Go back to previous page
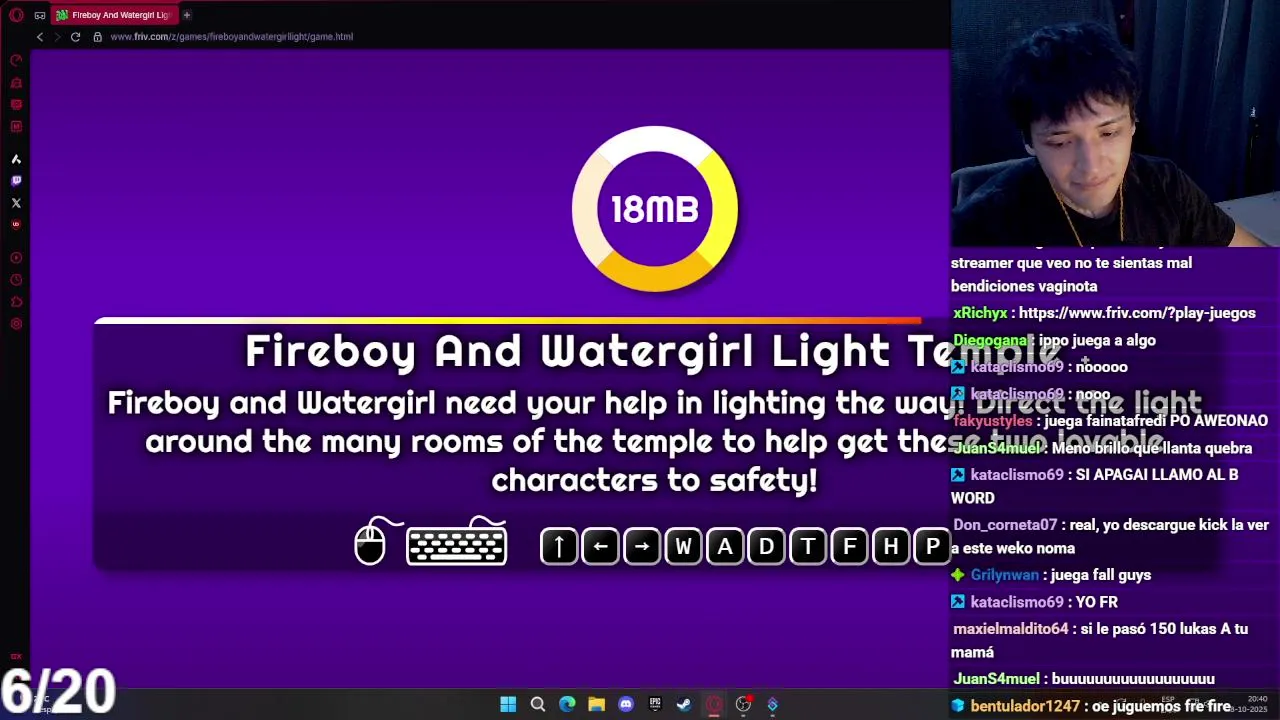Image resolution: width=1280 pixels, height=720 pixels. (40, 37)
